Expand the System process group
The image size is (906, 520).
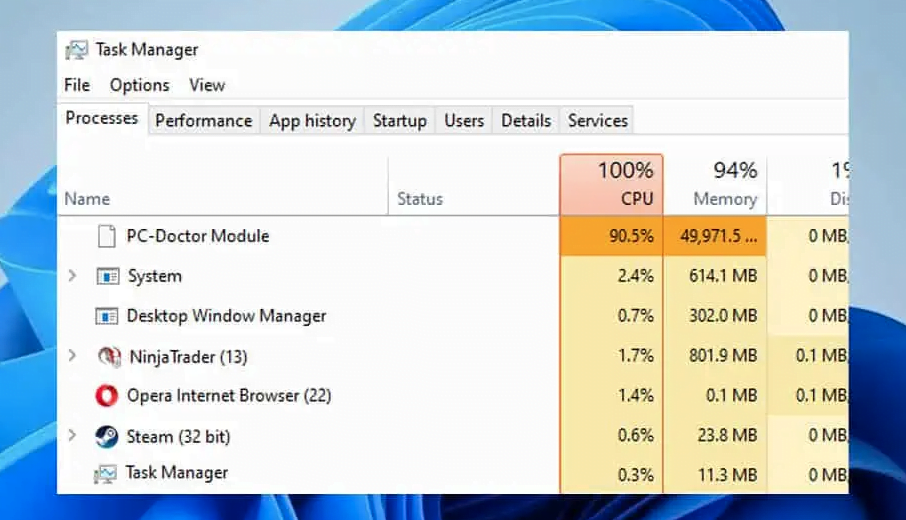click(72, 276)
